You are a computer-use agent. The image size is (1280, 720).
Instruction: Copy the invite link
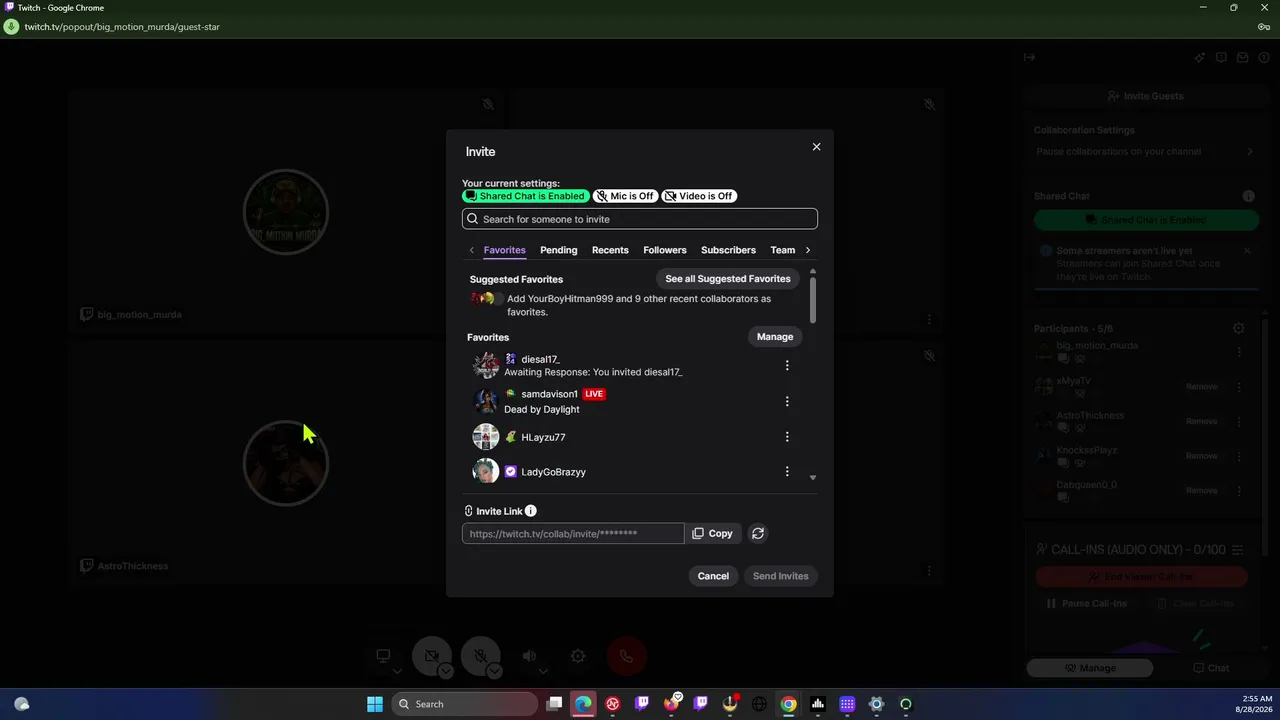[x=713, y=534]
